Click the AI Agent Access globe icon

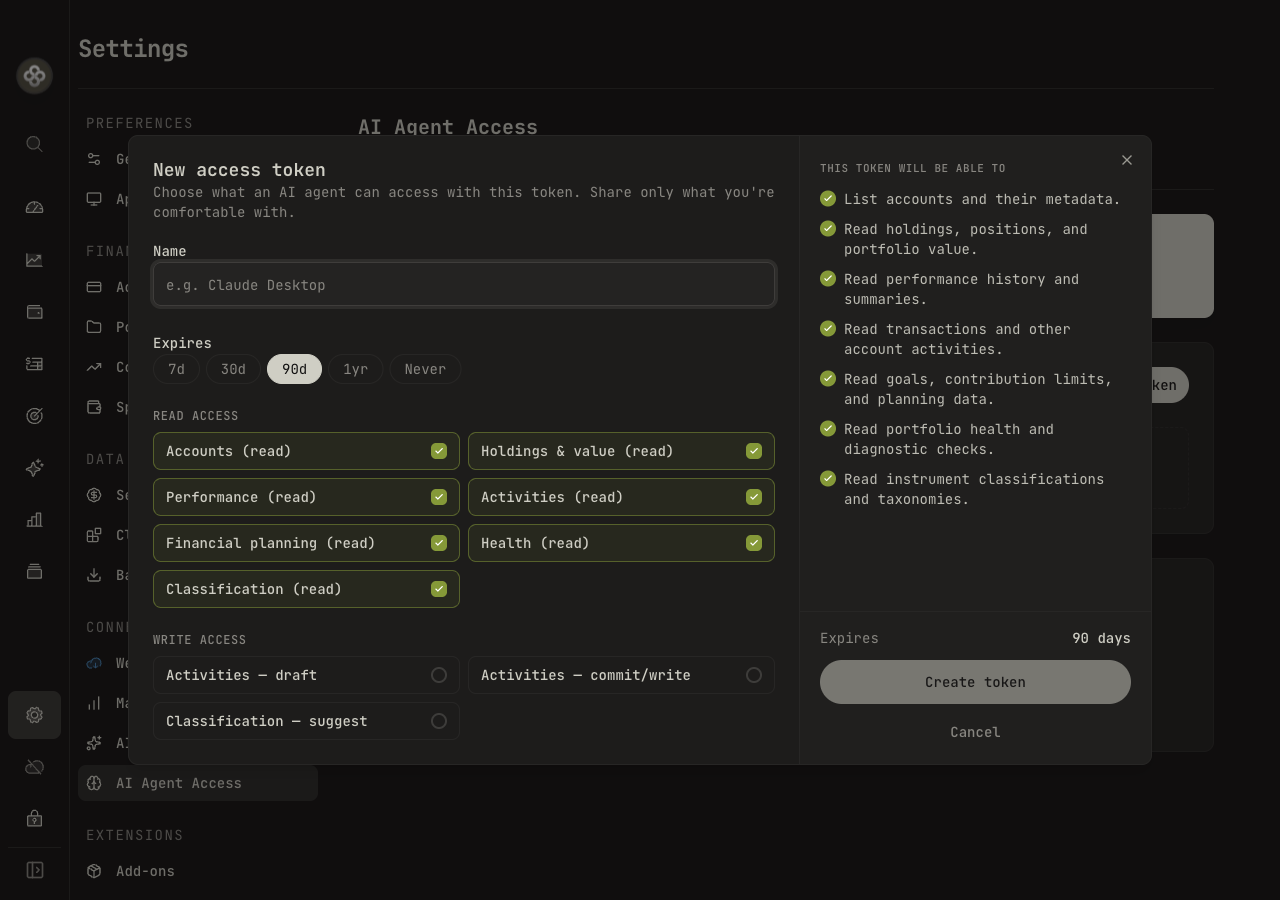click(x=94, y=783)
